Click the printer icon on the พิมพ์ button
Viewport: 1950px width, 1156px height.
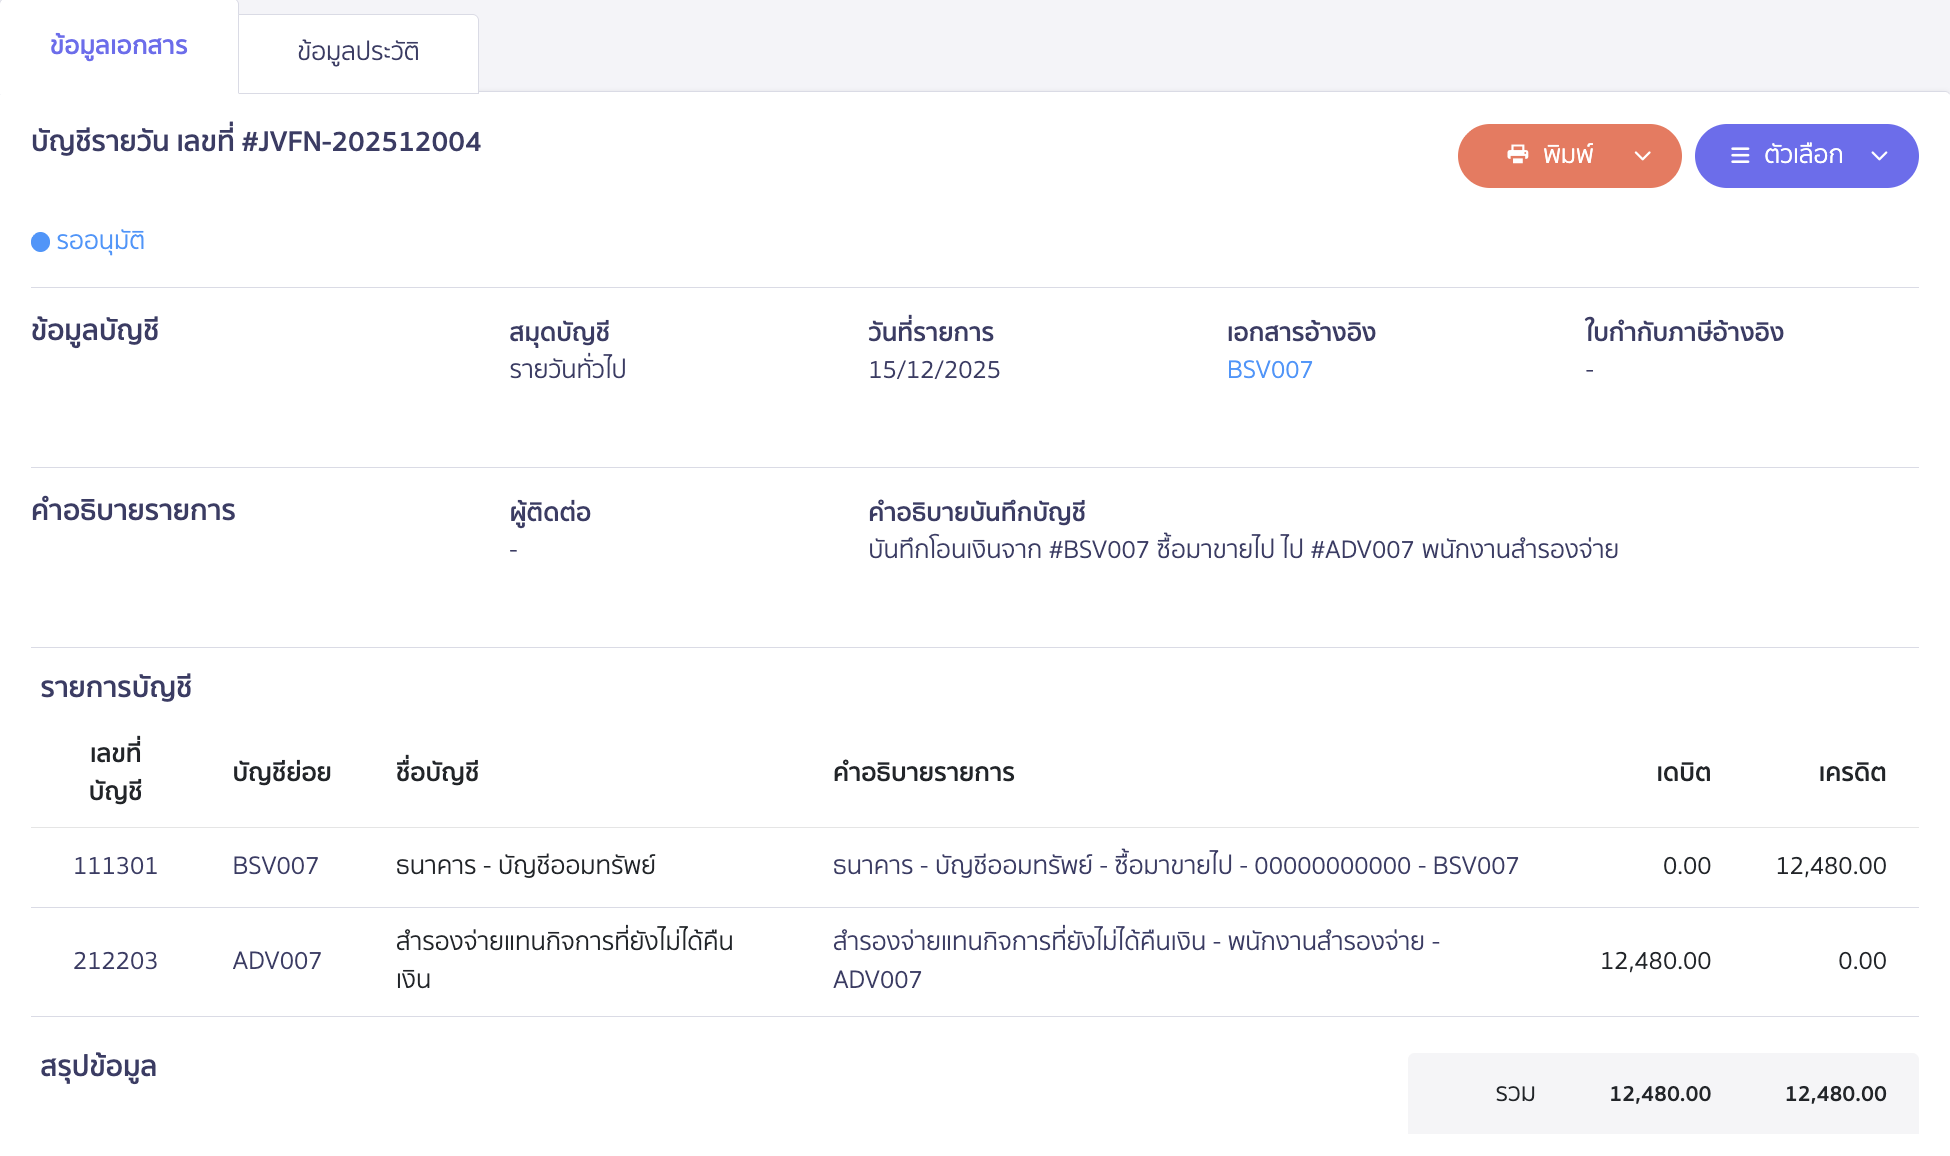[x=1518, y=155]
